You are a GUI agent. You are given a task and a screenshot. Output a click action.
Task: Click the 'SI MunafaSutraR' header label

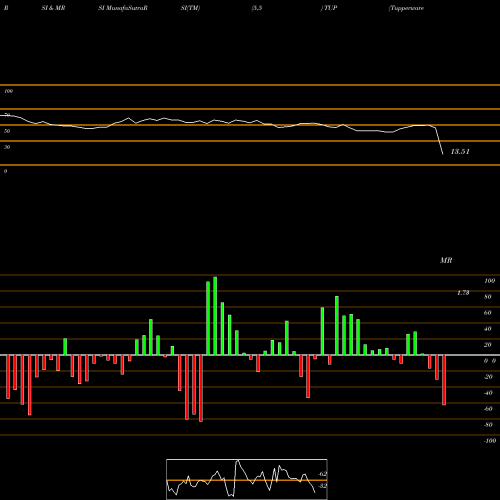click(123, 8)
